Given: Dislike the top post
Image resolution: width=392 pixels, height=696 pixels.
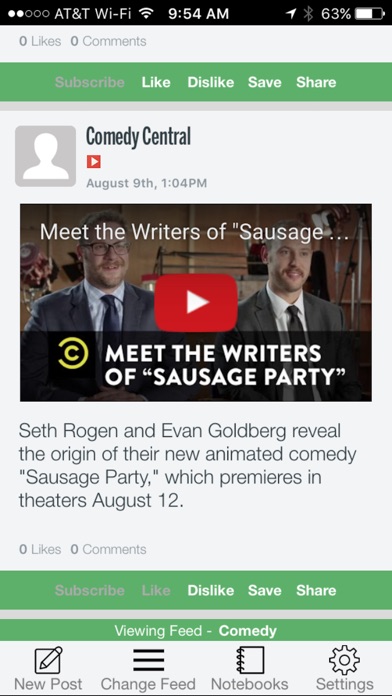Looking at the screenshot, I should (x=210, y=82).
